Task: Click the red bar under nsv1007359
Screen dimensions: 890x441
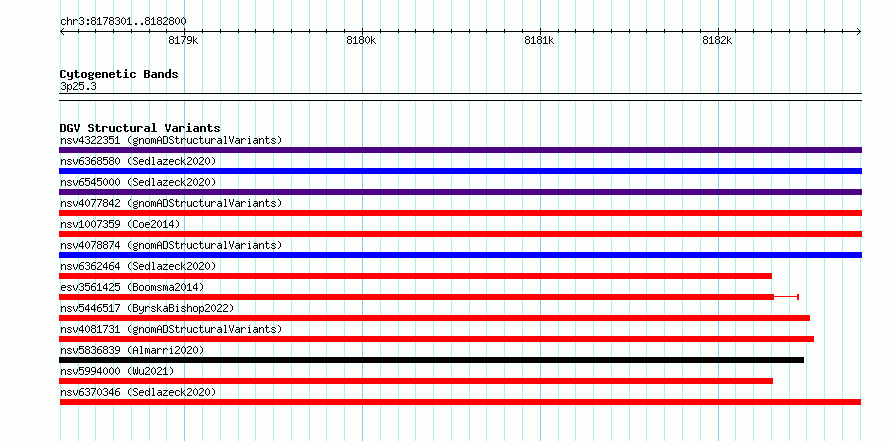Action: (460, 234)
